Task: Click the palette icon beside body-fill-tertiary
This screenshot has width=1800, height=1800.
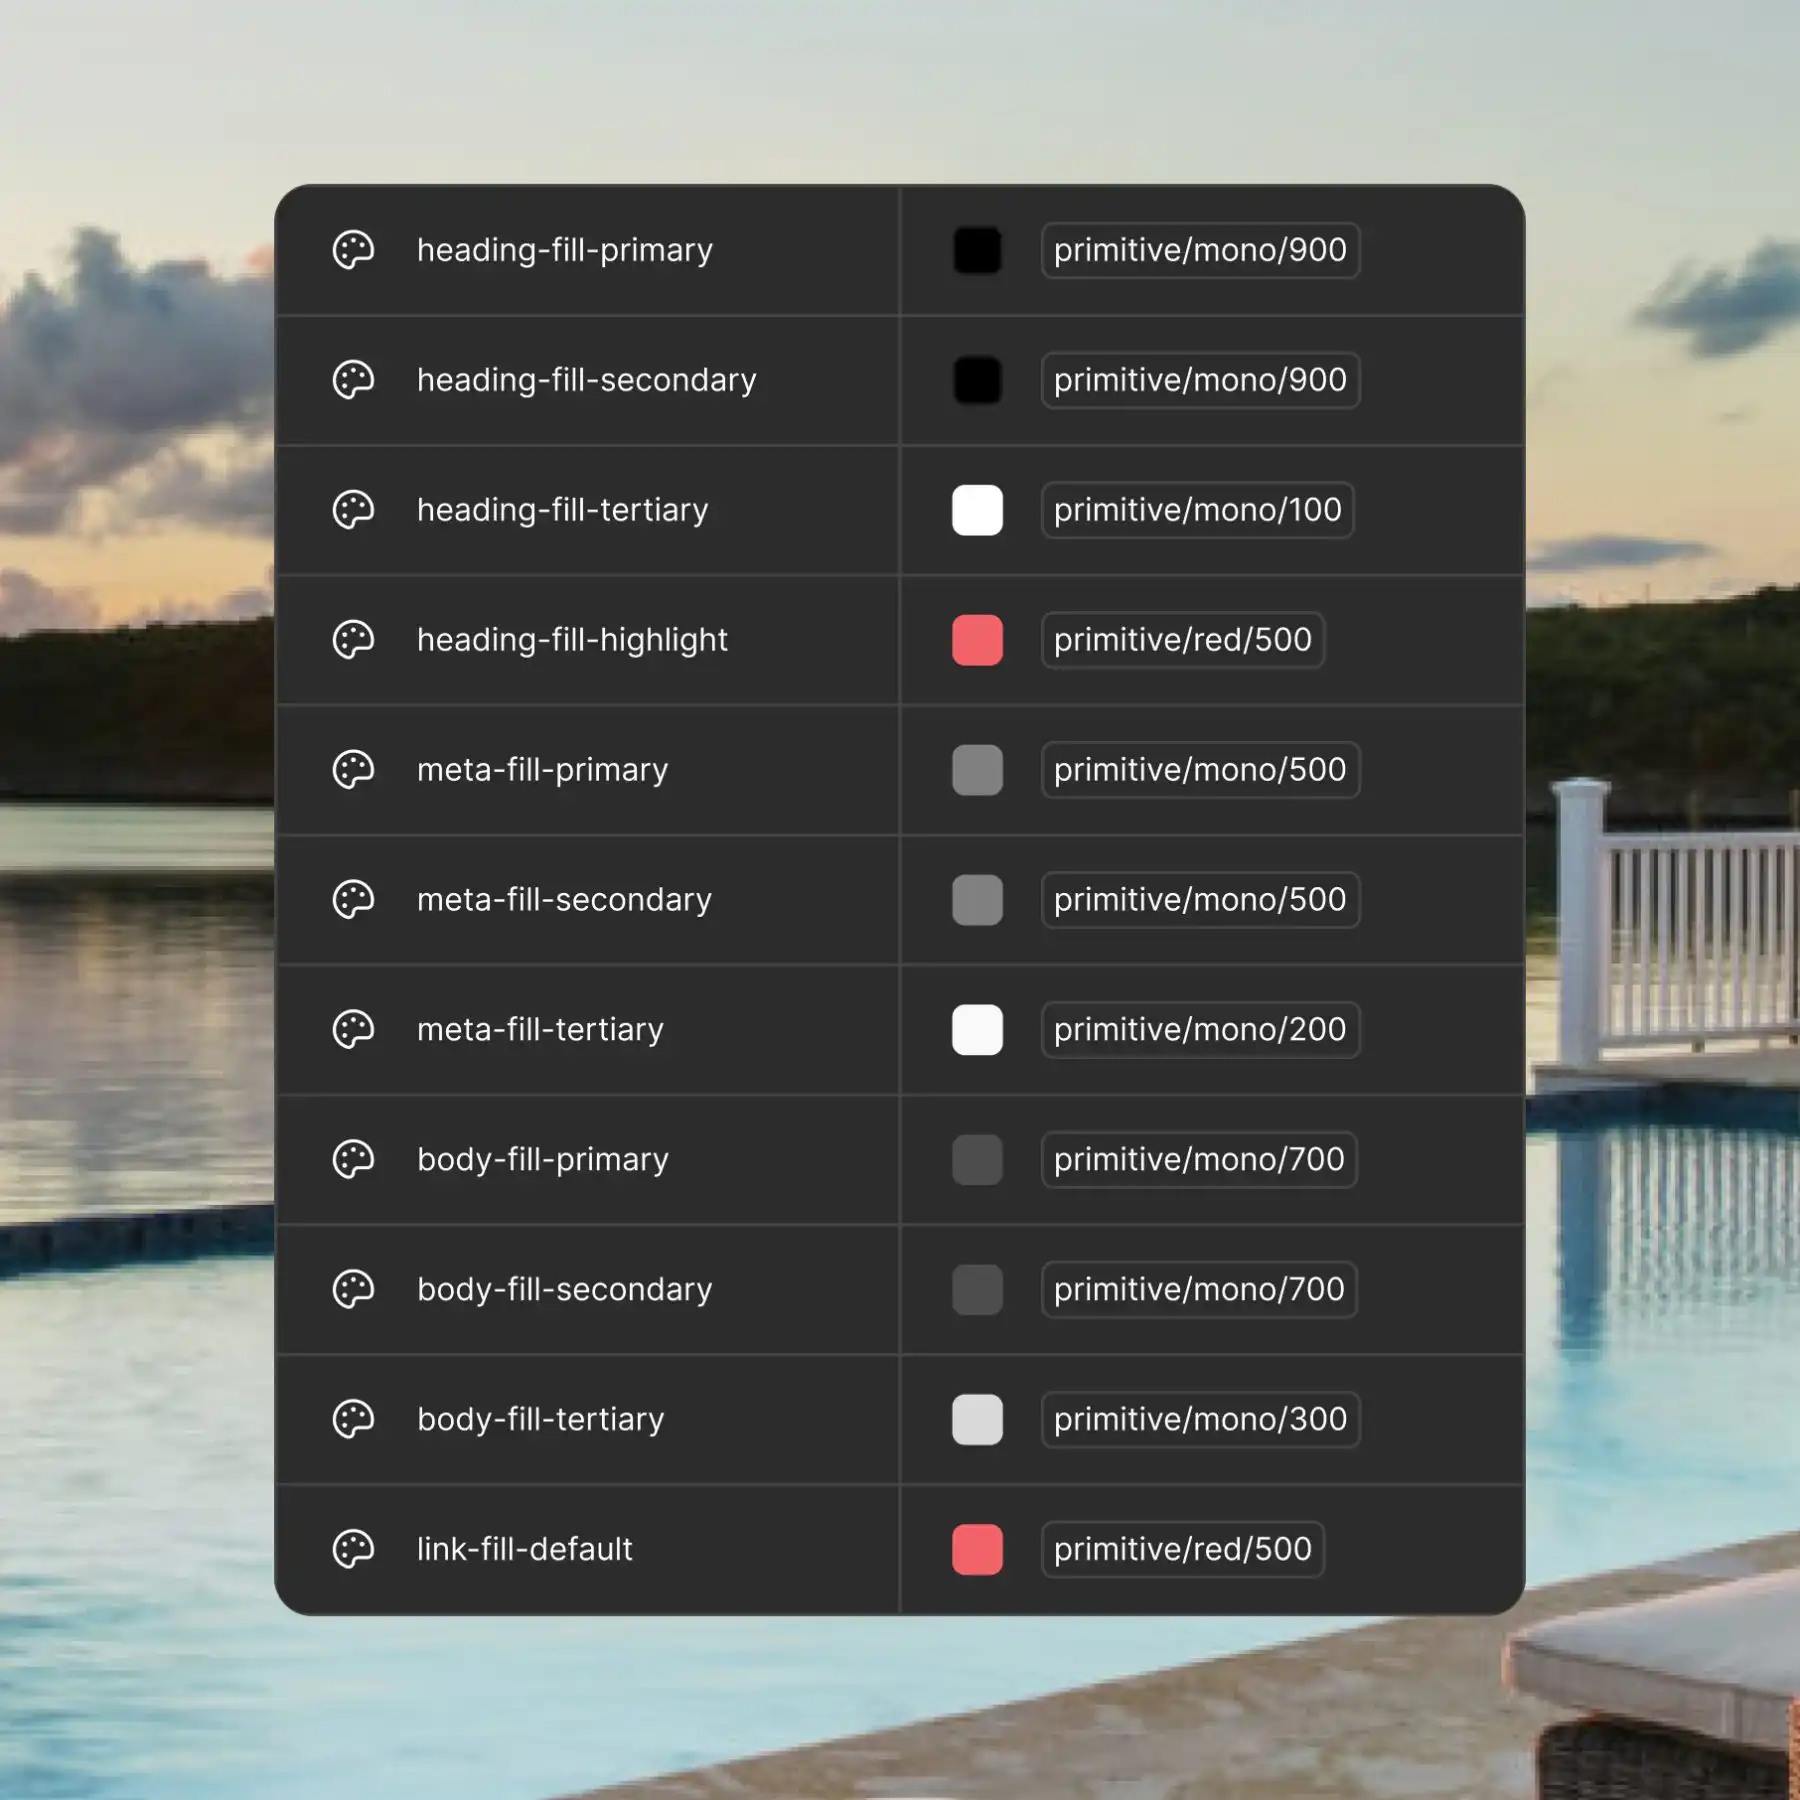Action: [352, 1419]
